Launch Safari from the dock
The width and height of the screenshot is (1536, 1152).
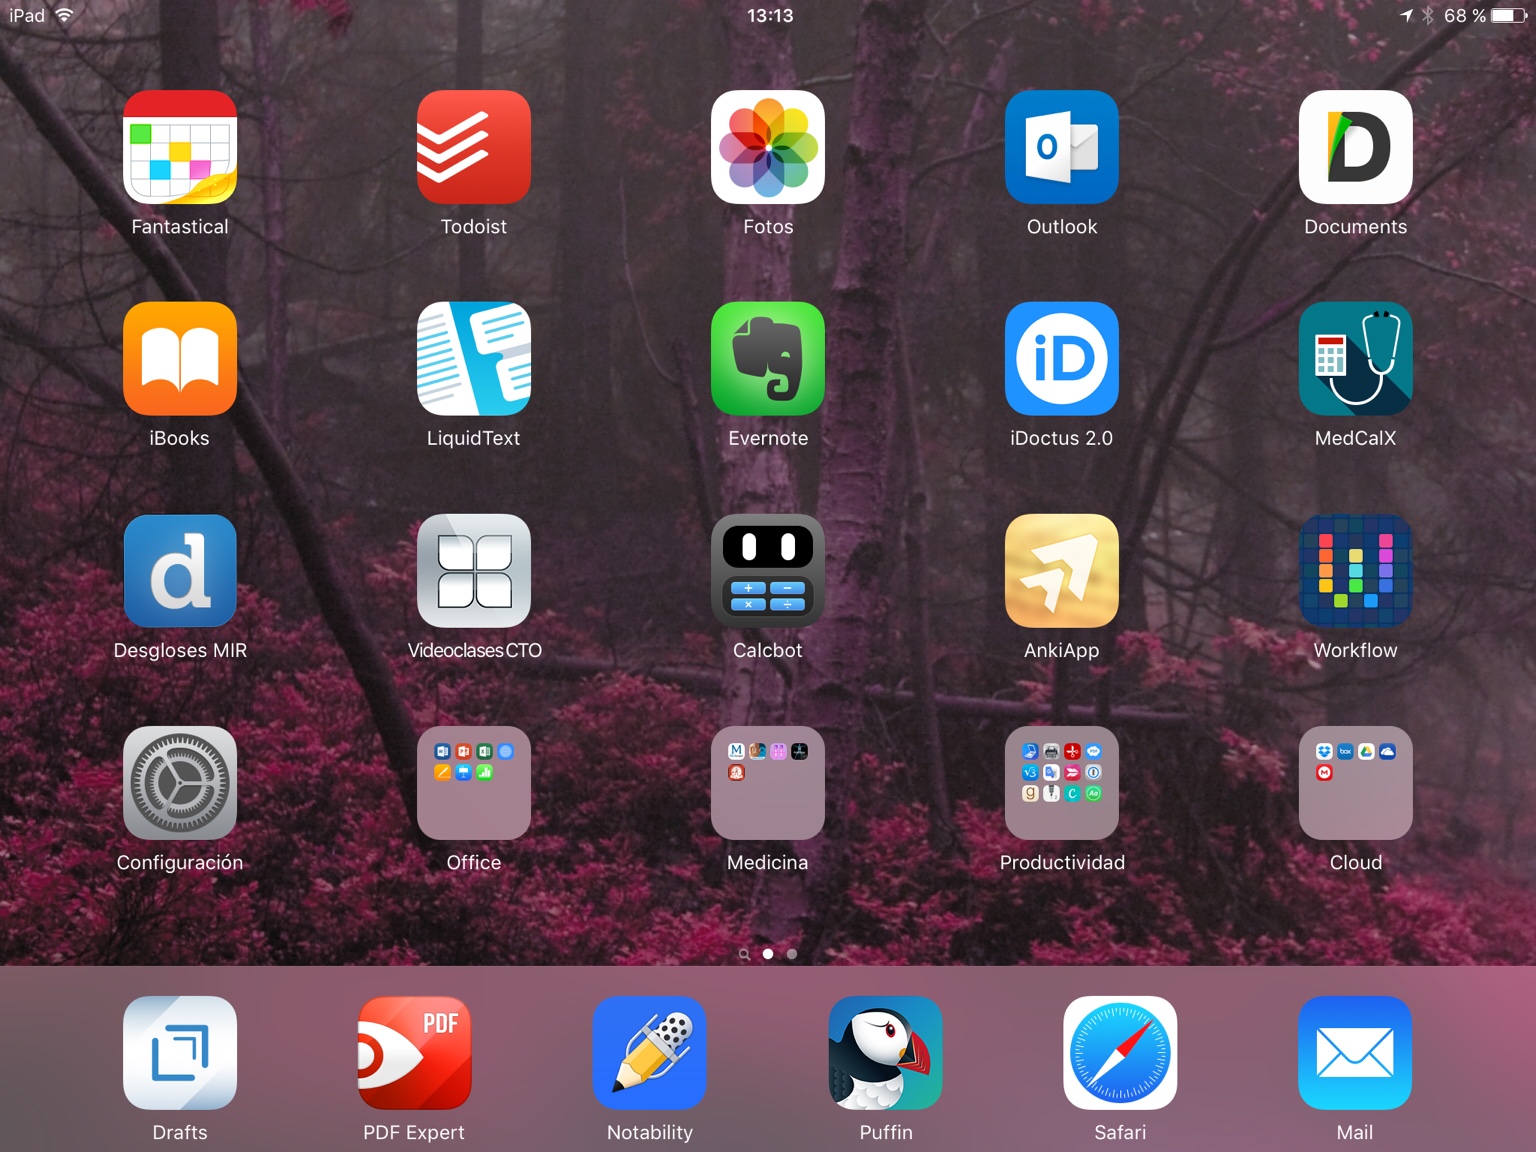[x=1120, y=1053]
